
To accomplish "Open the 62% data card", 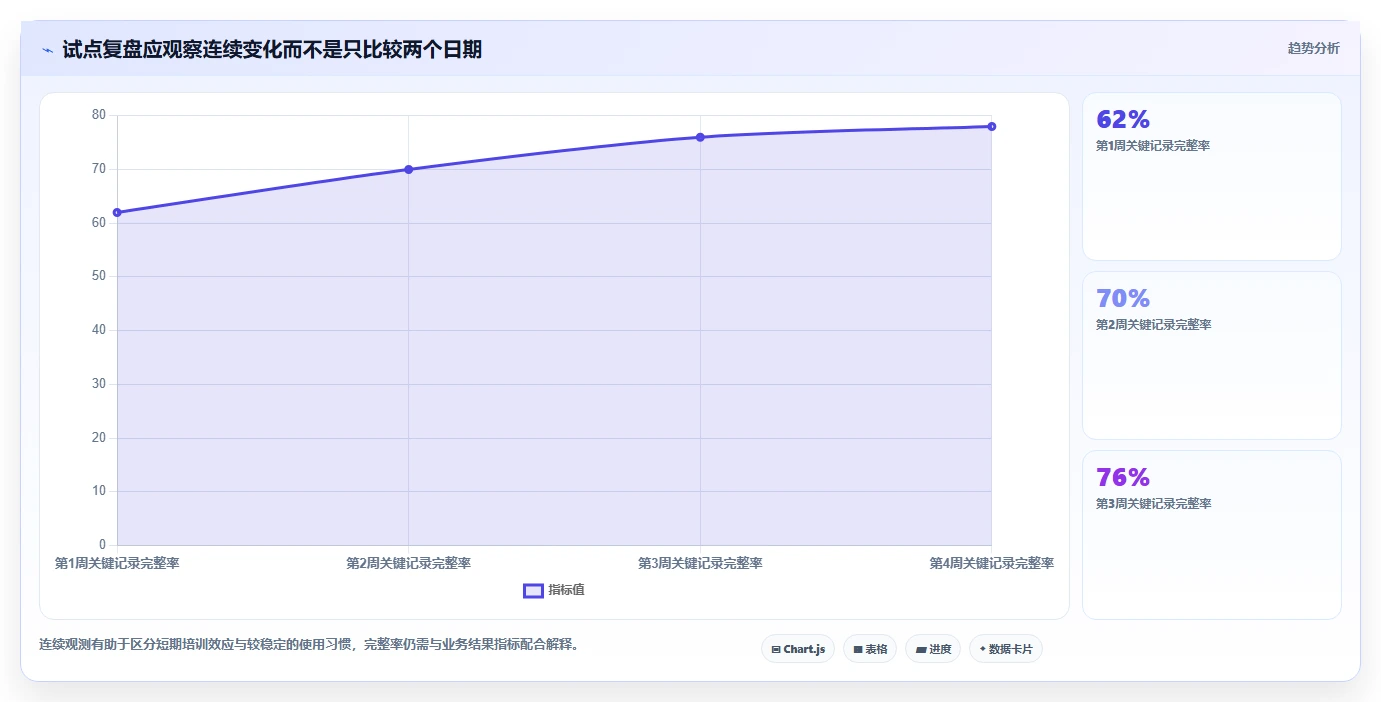I will coord(1212,176).
